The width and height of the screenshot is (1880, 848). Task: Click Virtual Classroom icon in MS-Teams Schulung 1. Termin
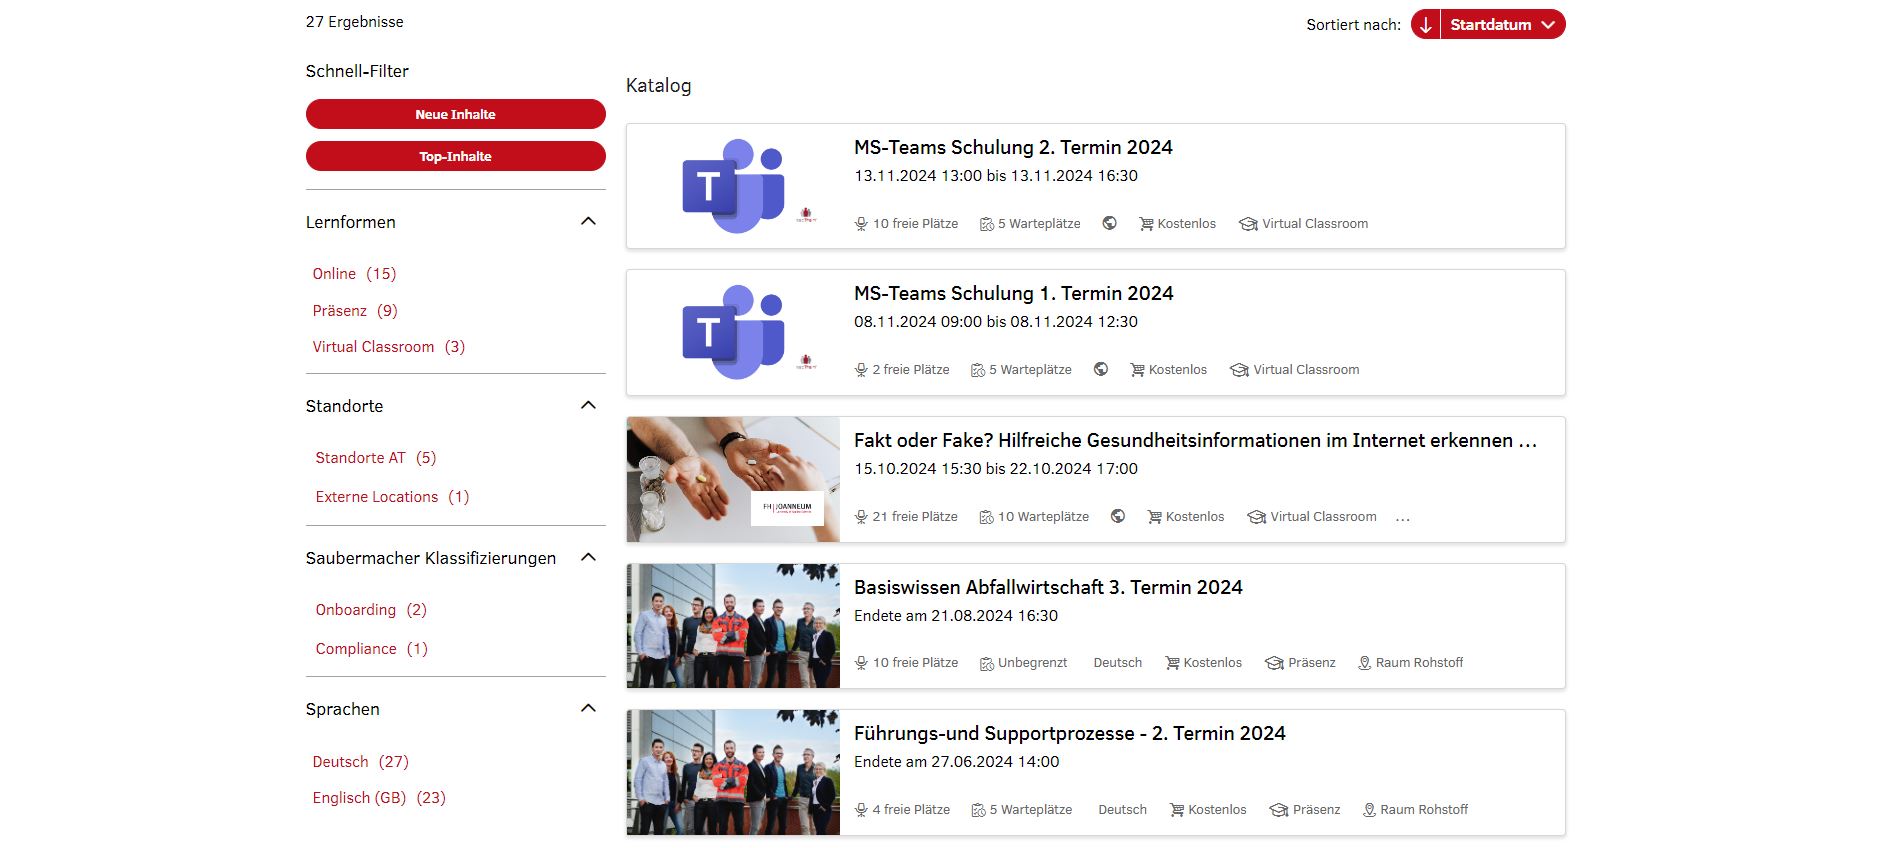pos(1239,370)
